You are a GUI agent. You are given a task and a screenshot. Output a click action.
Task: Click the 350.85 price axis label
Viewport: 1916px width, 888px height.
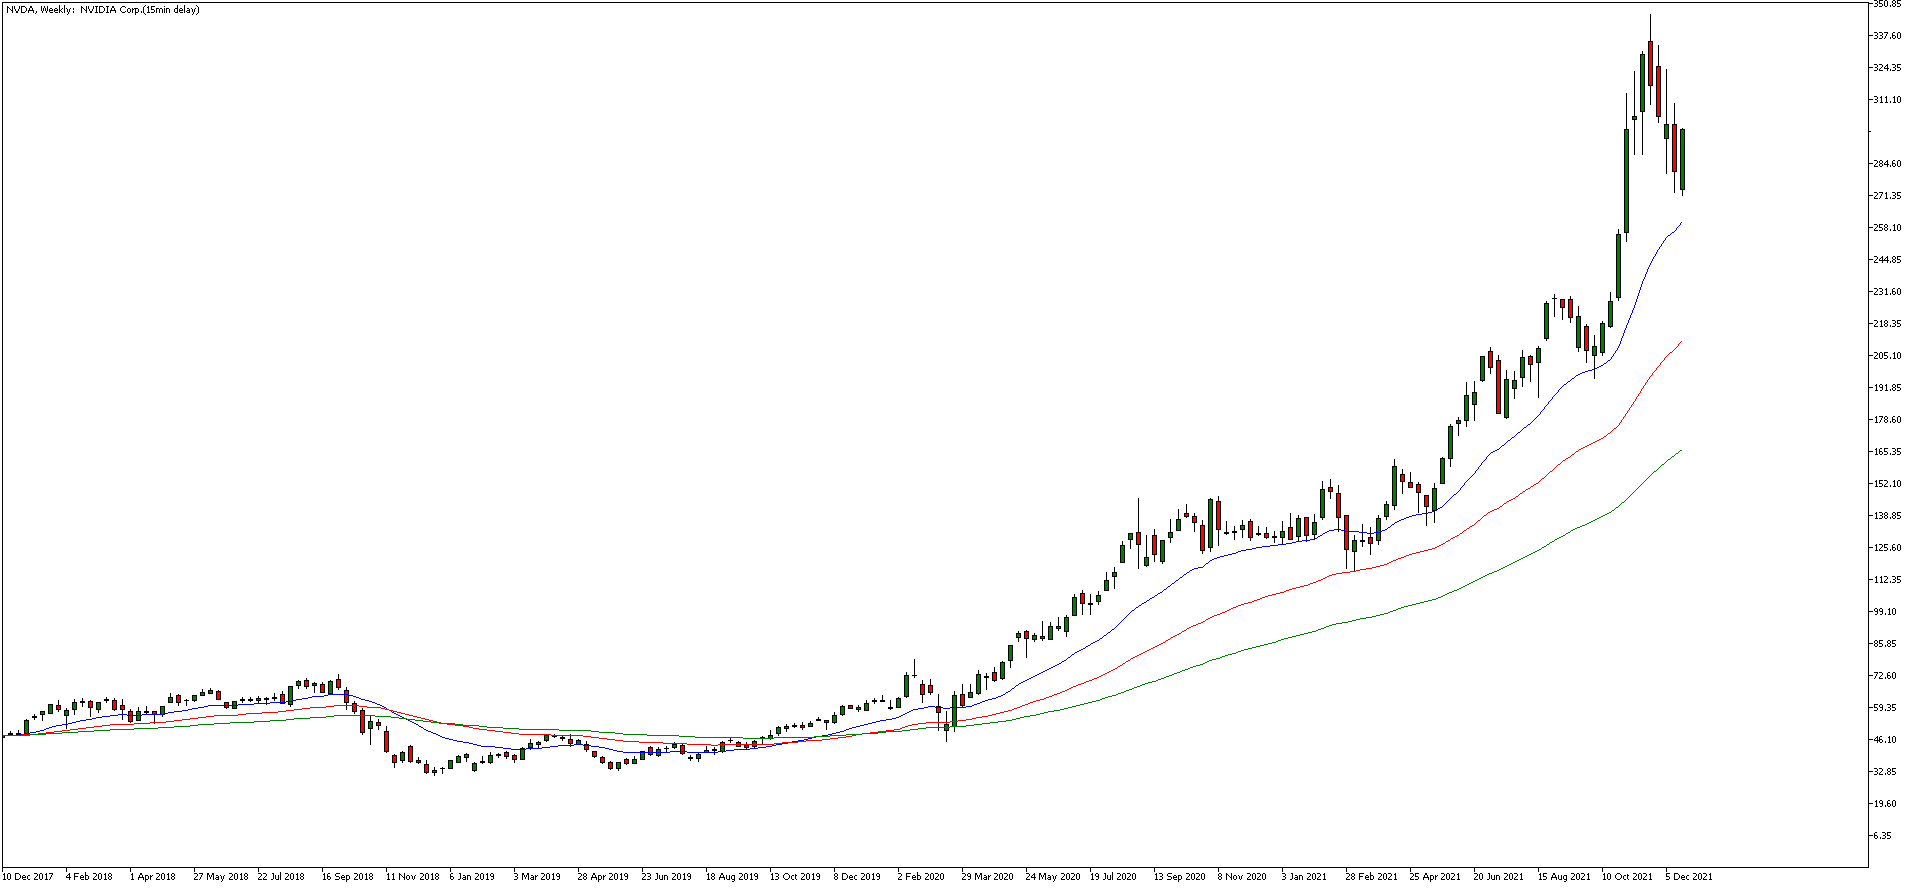click(1887, 4)
